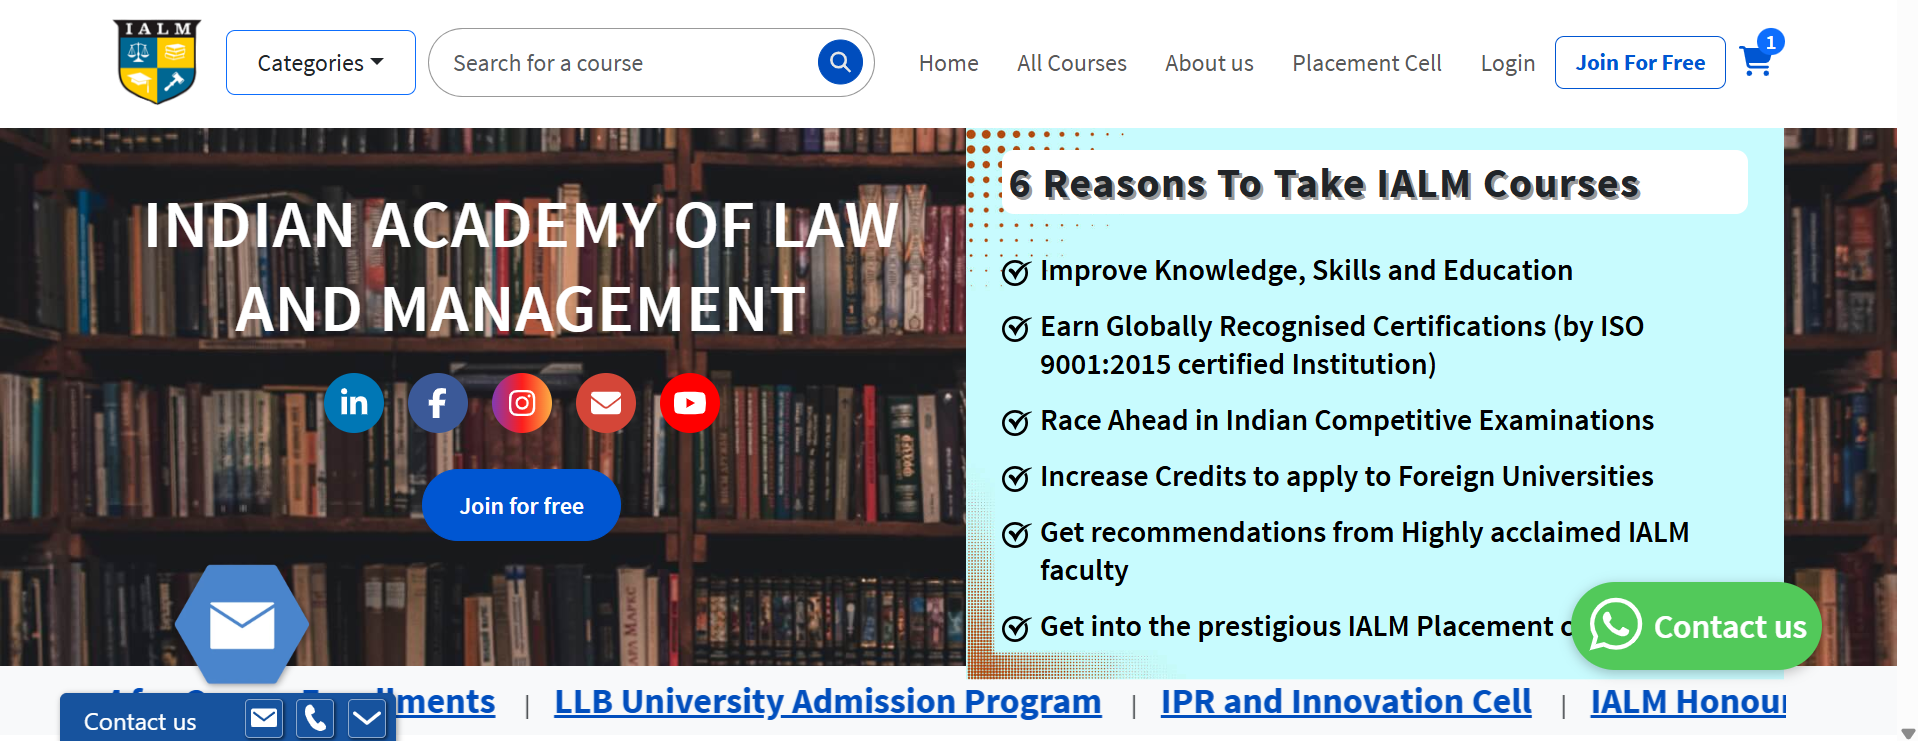
Task: Click 'Earn Globally Recognised Certifications' text
Action: (1342, 345)
